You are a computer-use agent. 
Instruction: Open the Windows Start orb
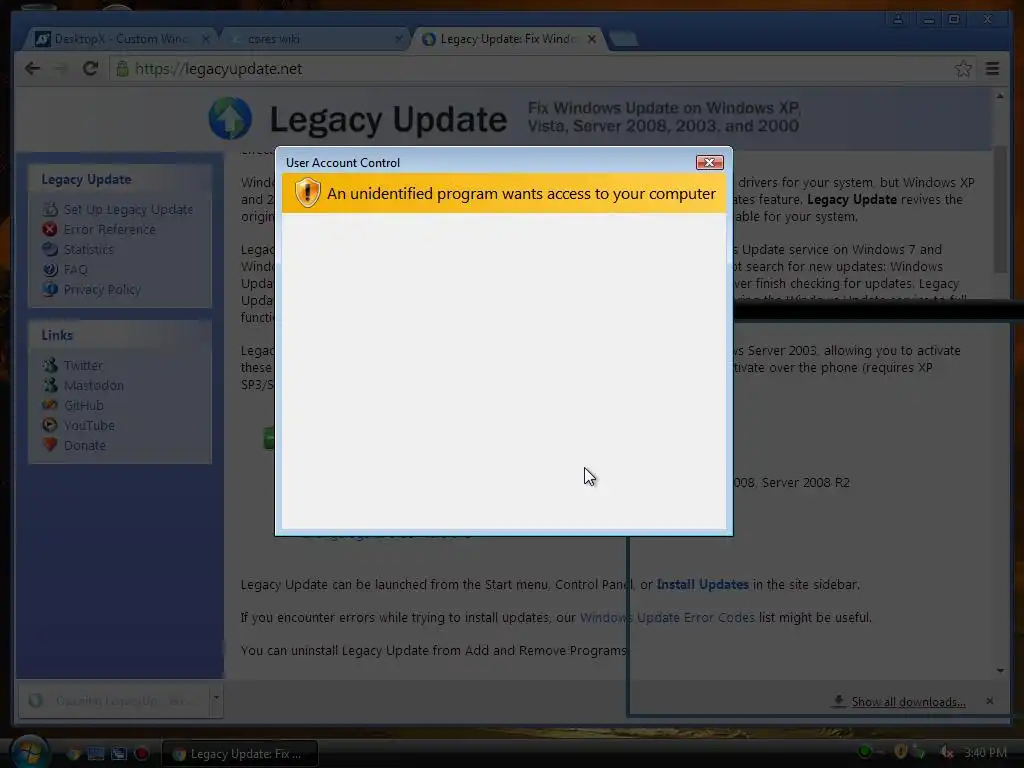click(x=29, y=751)
